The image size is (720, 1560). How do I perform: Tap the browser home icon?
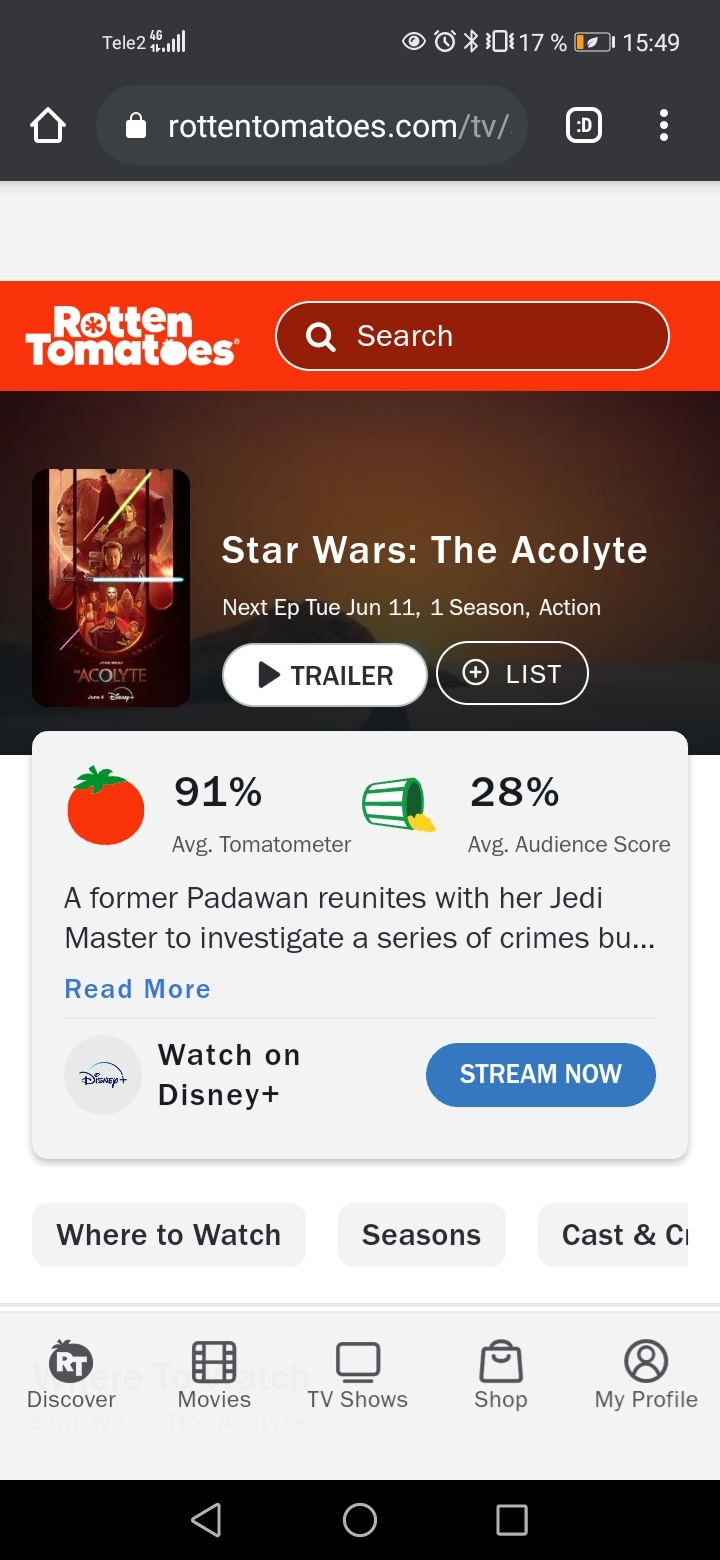48,126
